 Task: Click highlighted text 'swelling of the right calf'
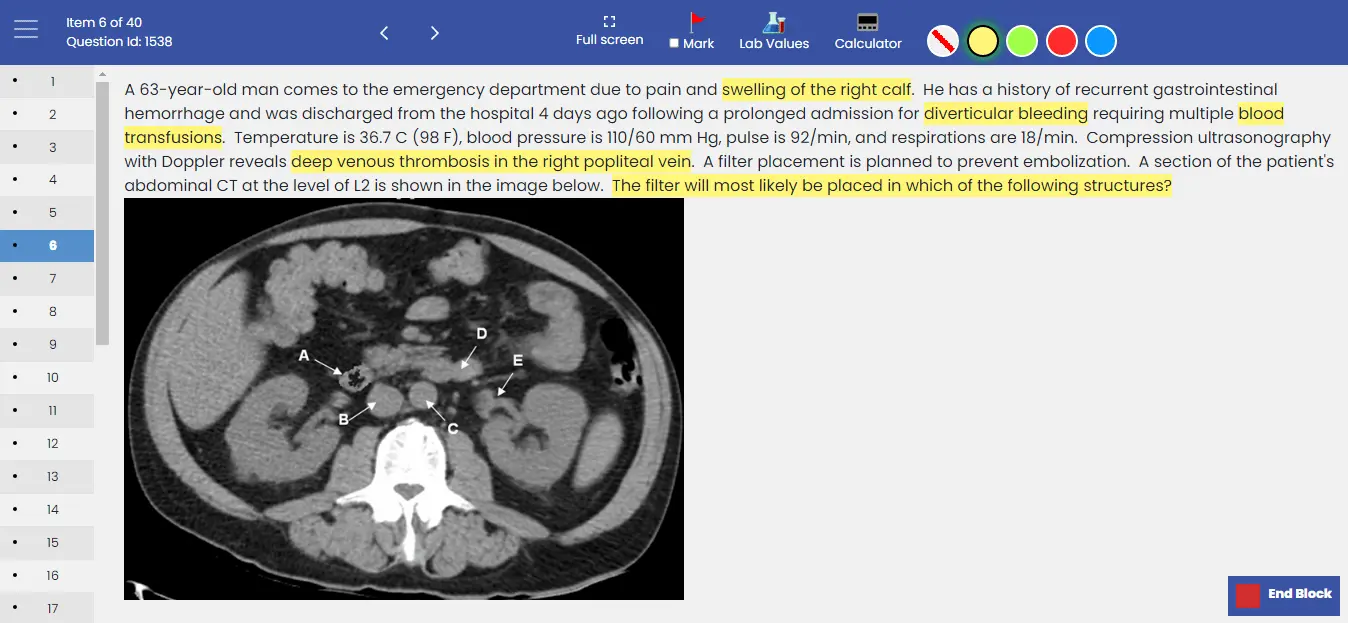(816, 90)
